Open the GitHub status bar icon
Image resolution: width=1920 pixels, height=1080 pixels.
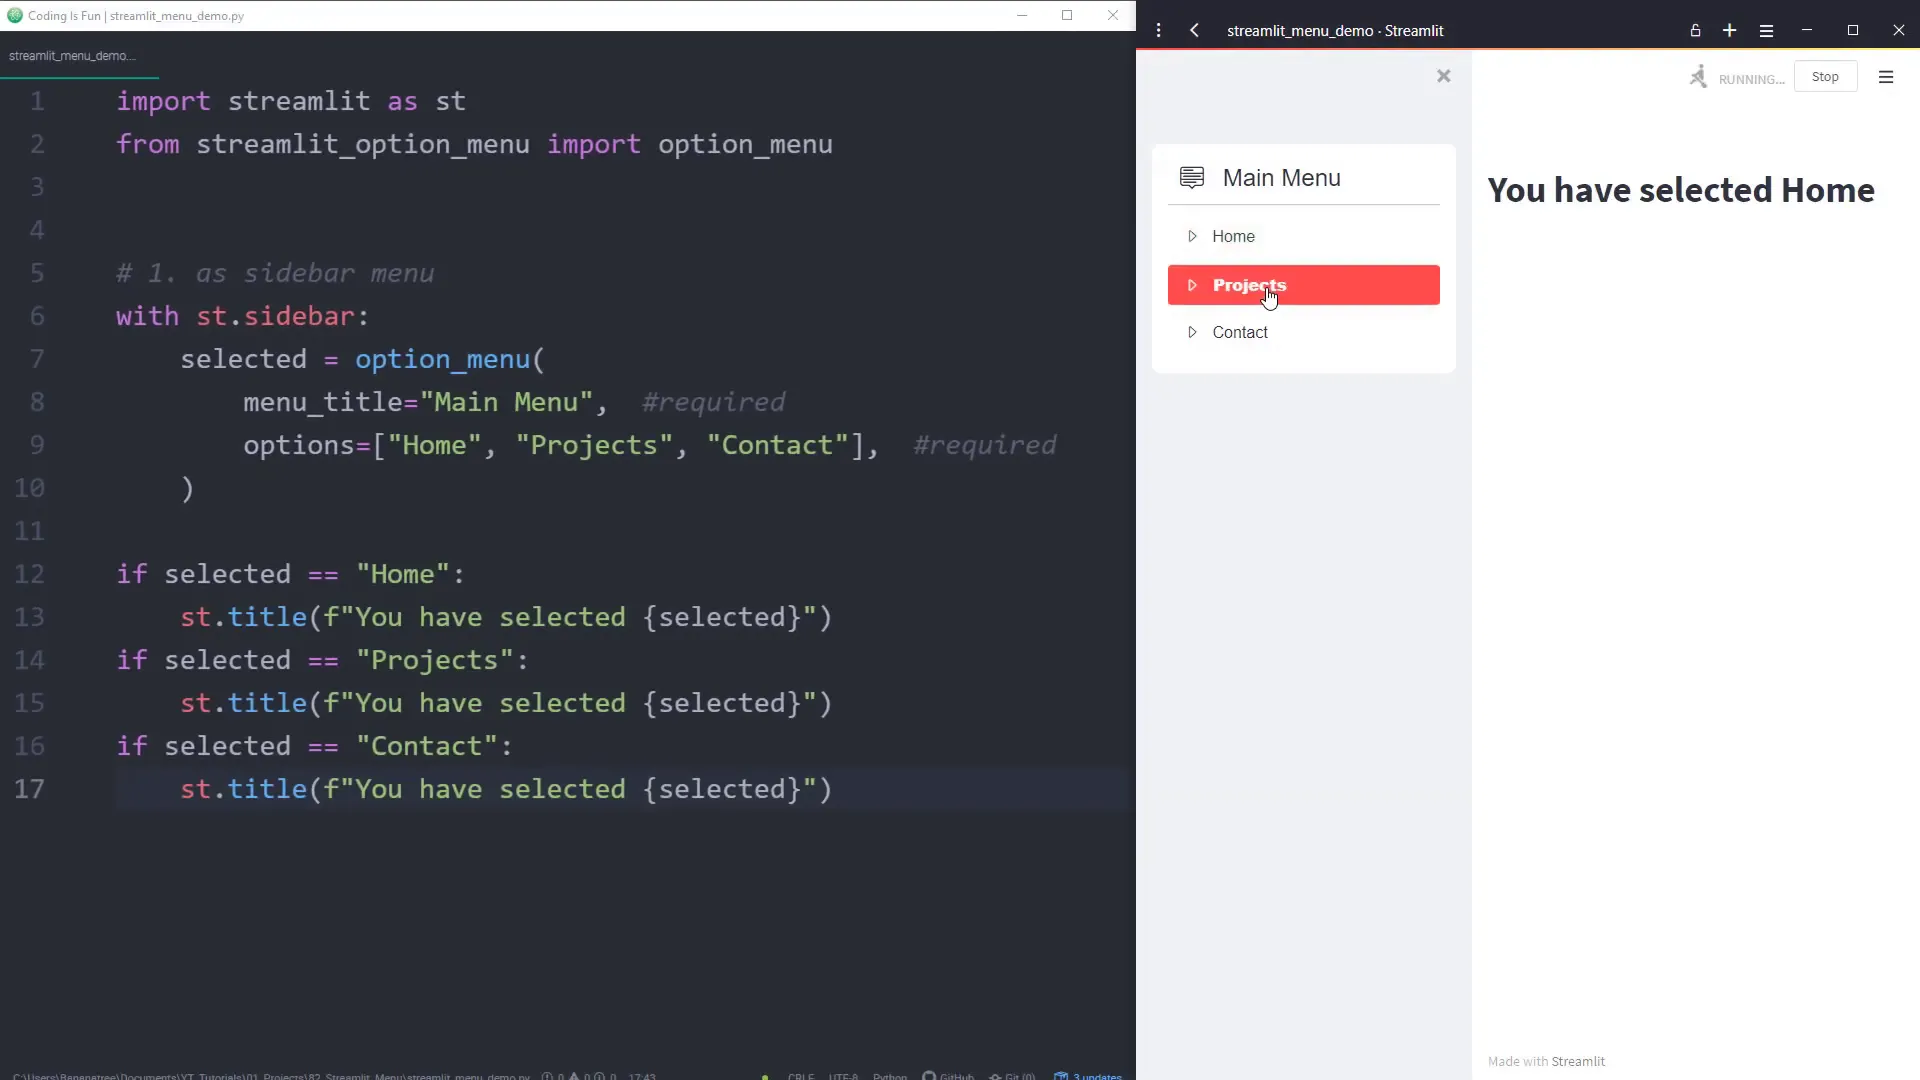coord(948,1076)
